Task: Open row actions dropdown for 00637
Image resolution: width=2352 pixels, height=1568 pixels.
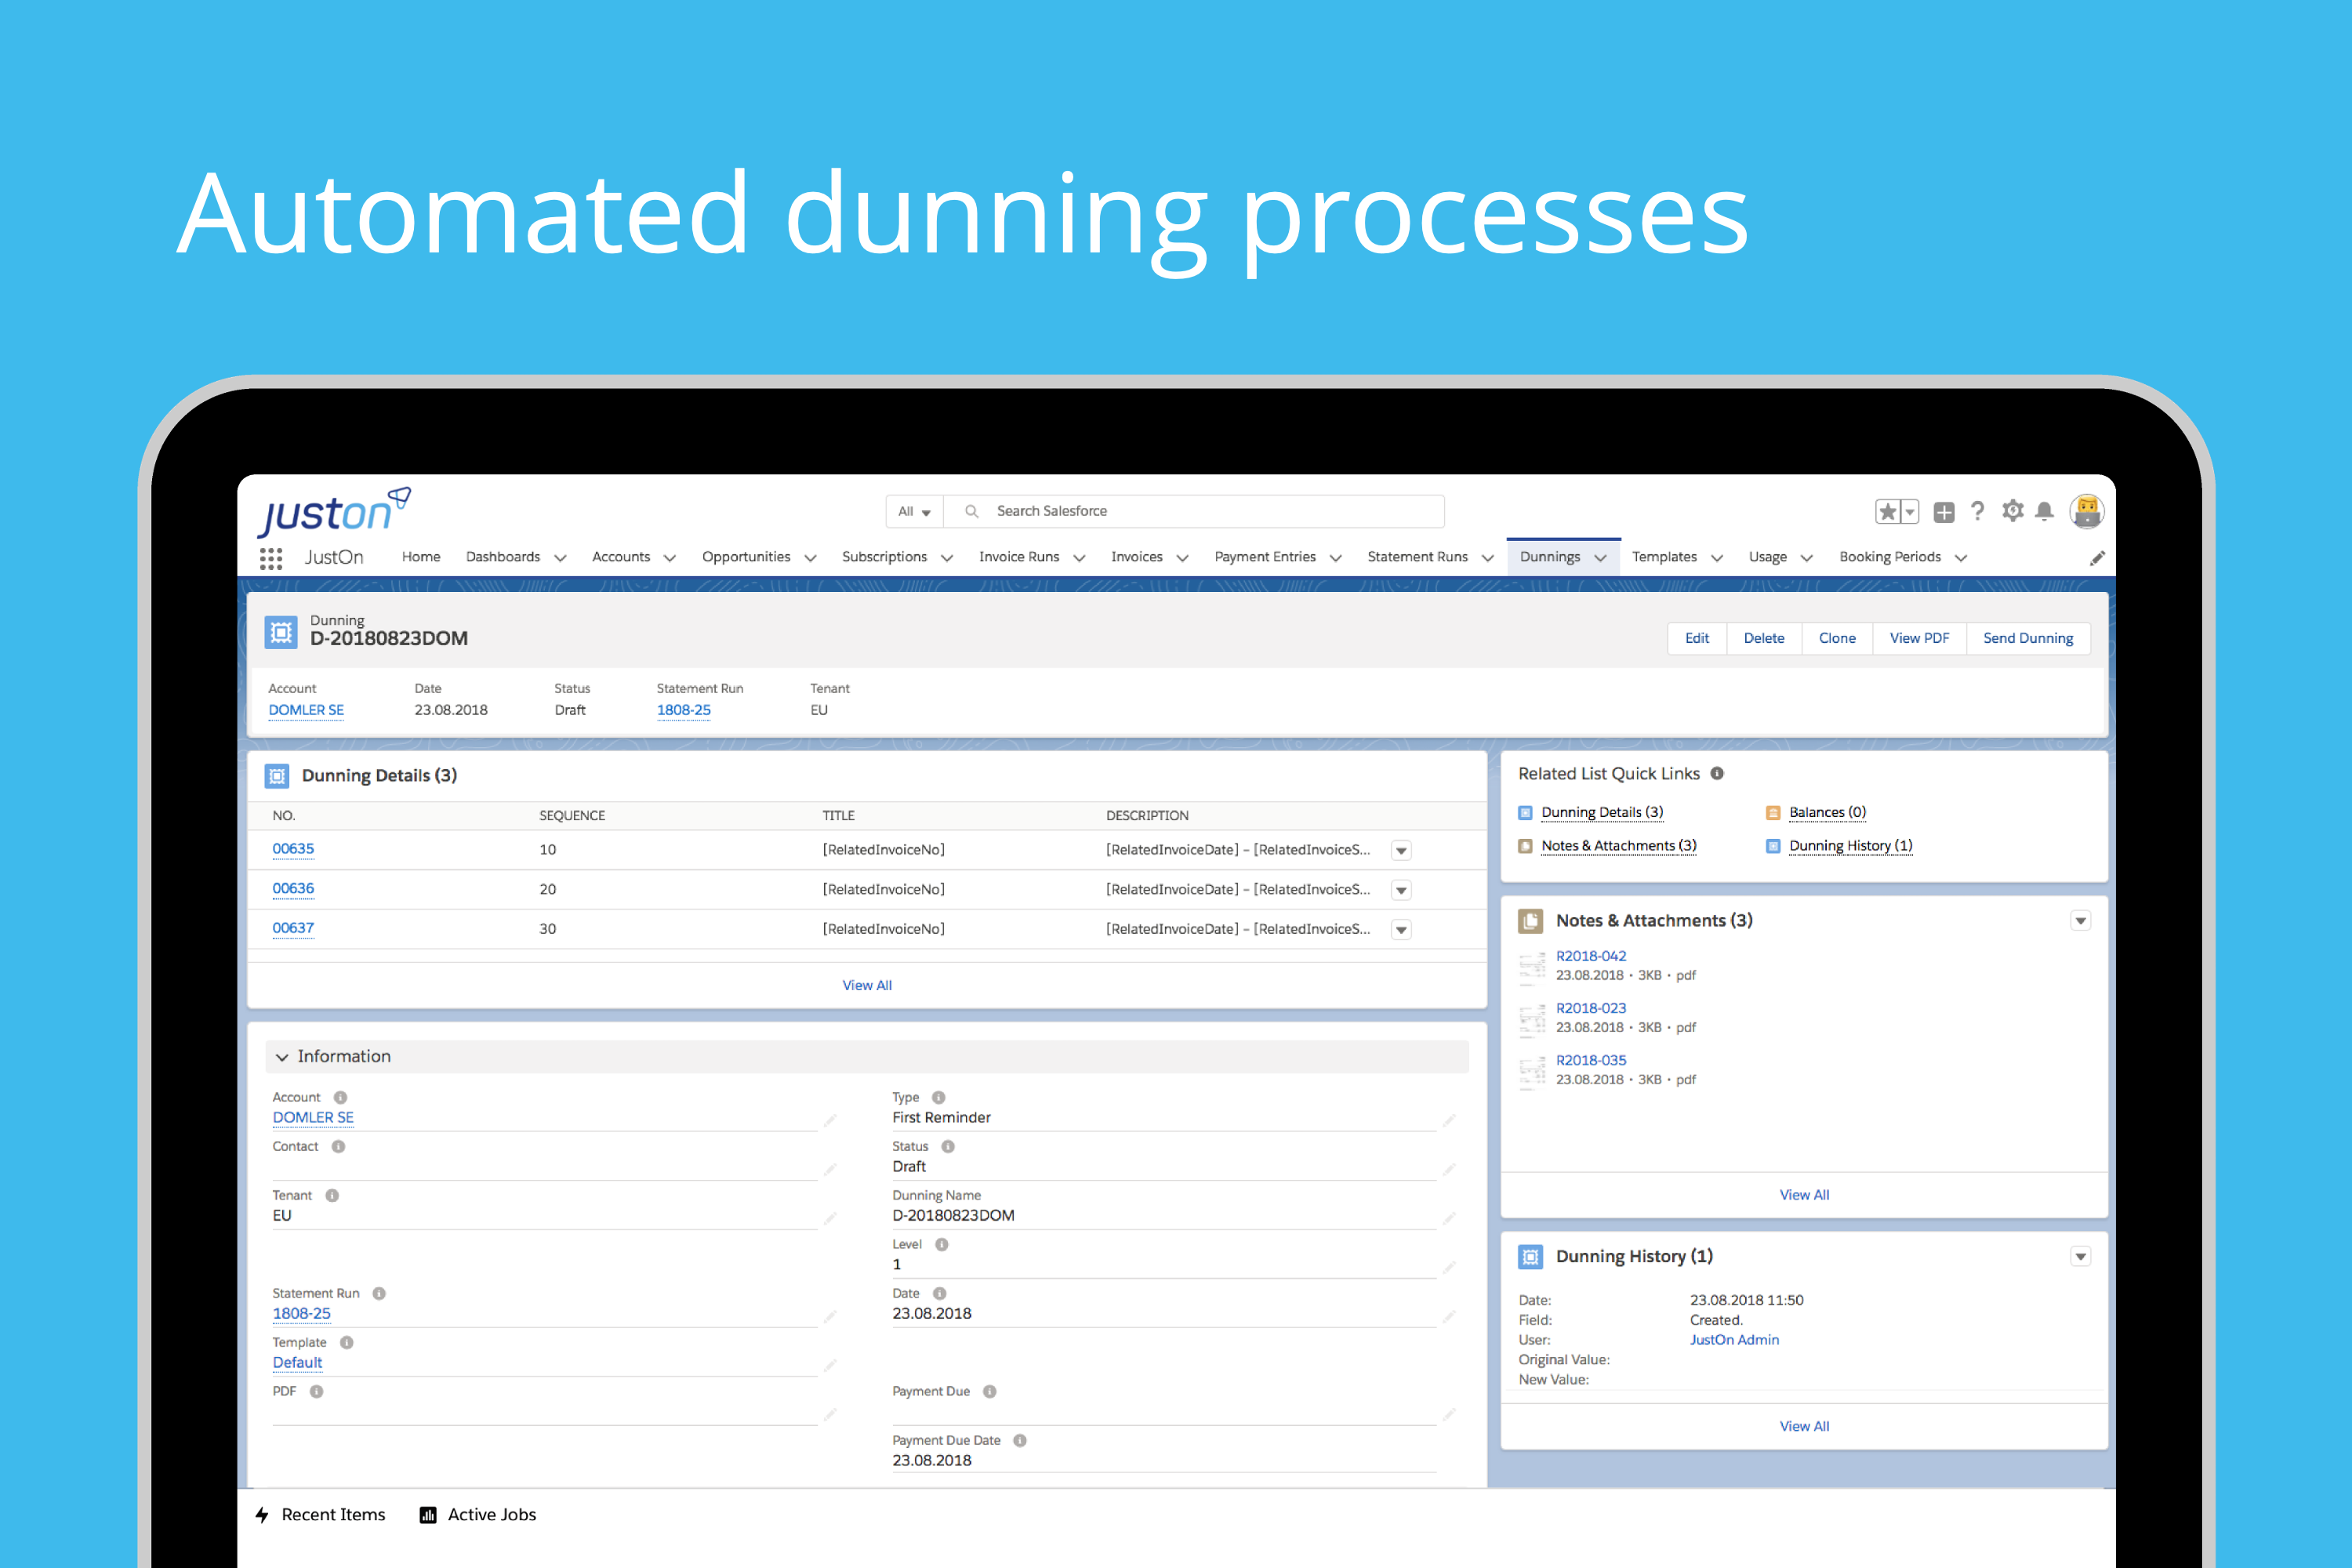Action: coord(1401,929)
